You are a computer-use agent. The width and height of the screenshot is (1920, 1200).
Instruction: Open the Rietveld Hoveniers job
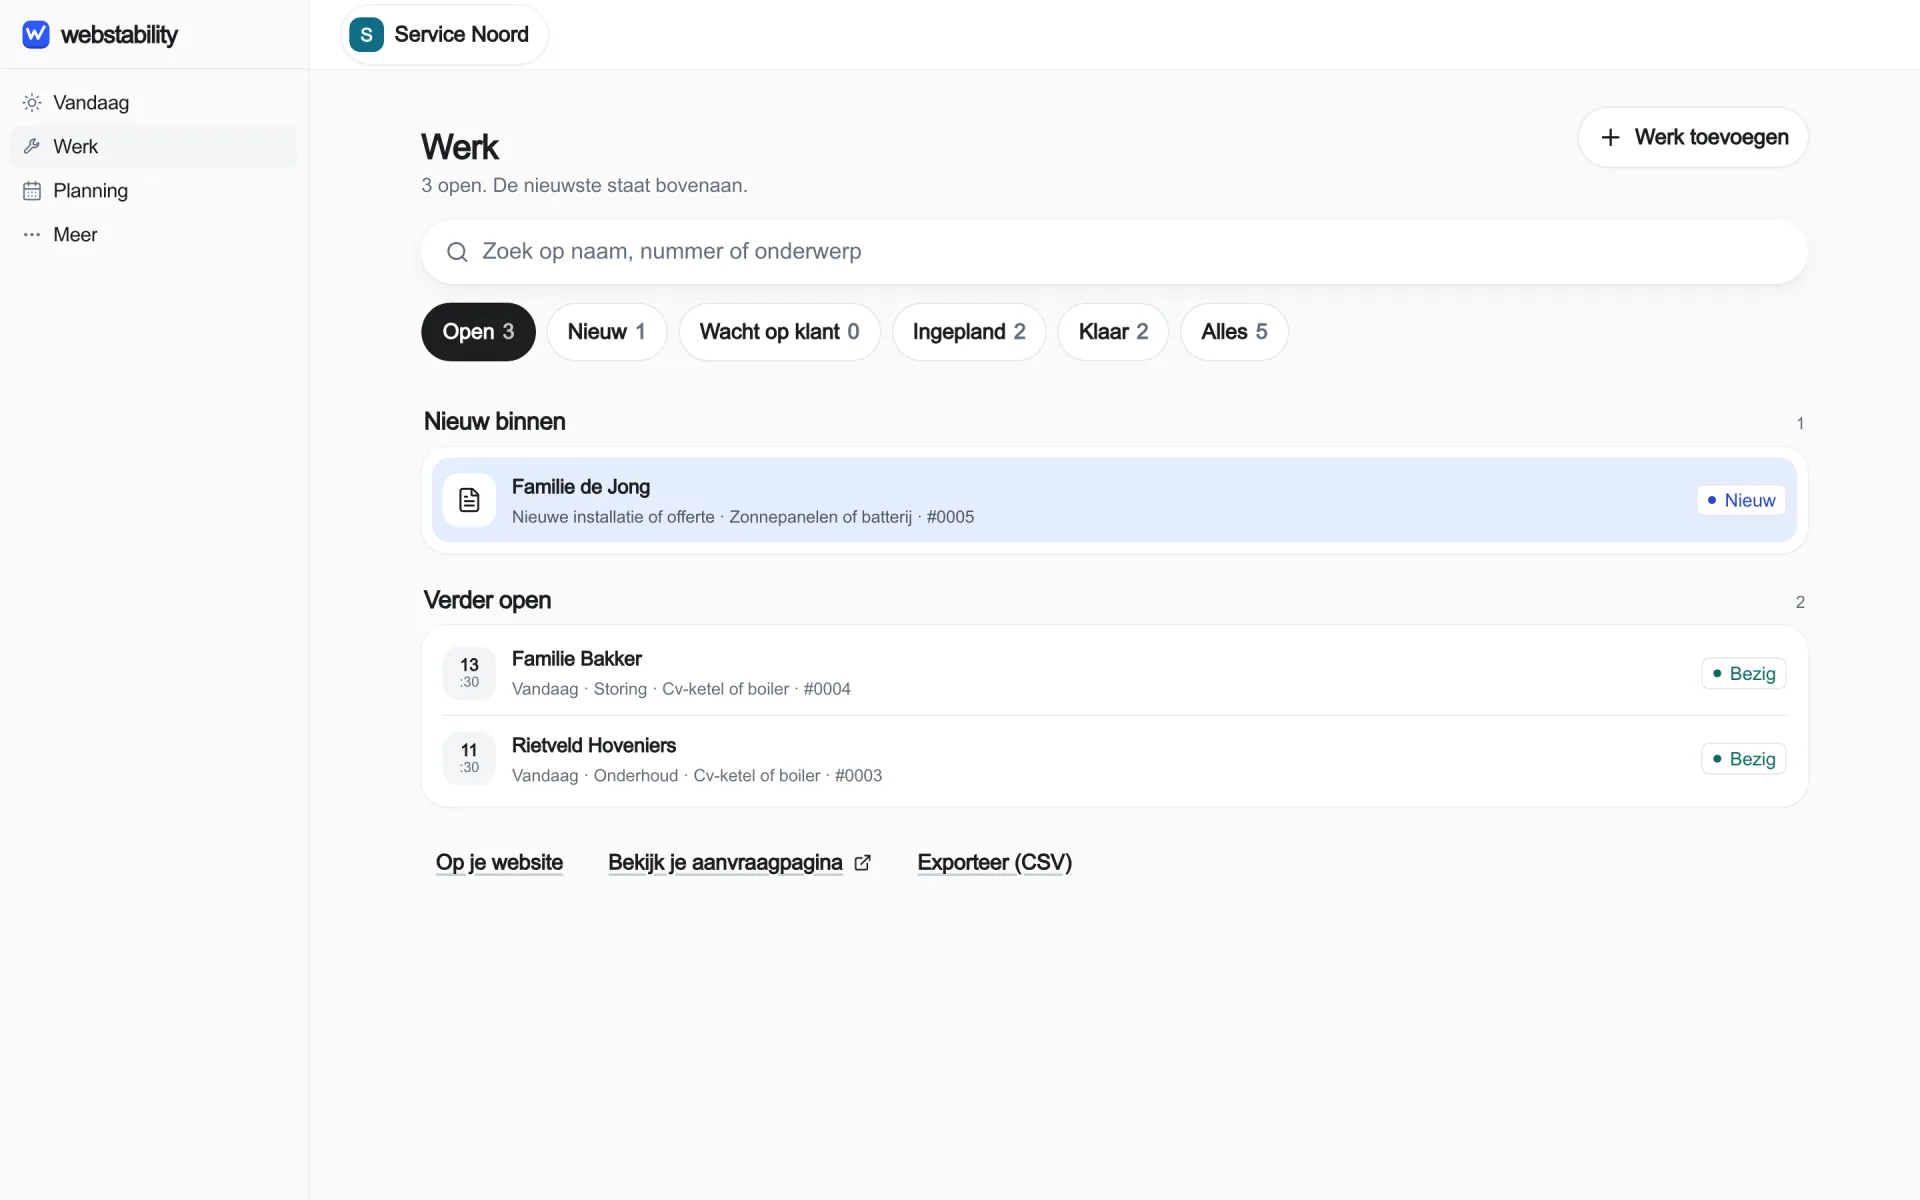tap(1114, 759)
